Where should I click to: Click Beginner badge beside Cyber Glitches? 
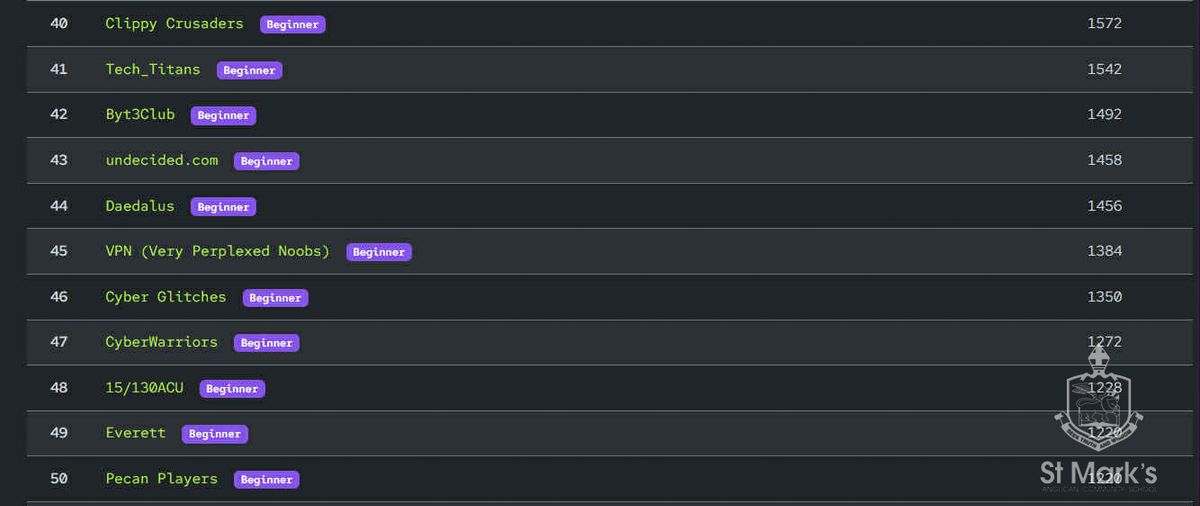point(275,298)
